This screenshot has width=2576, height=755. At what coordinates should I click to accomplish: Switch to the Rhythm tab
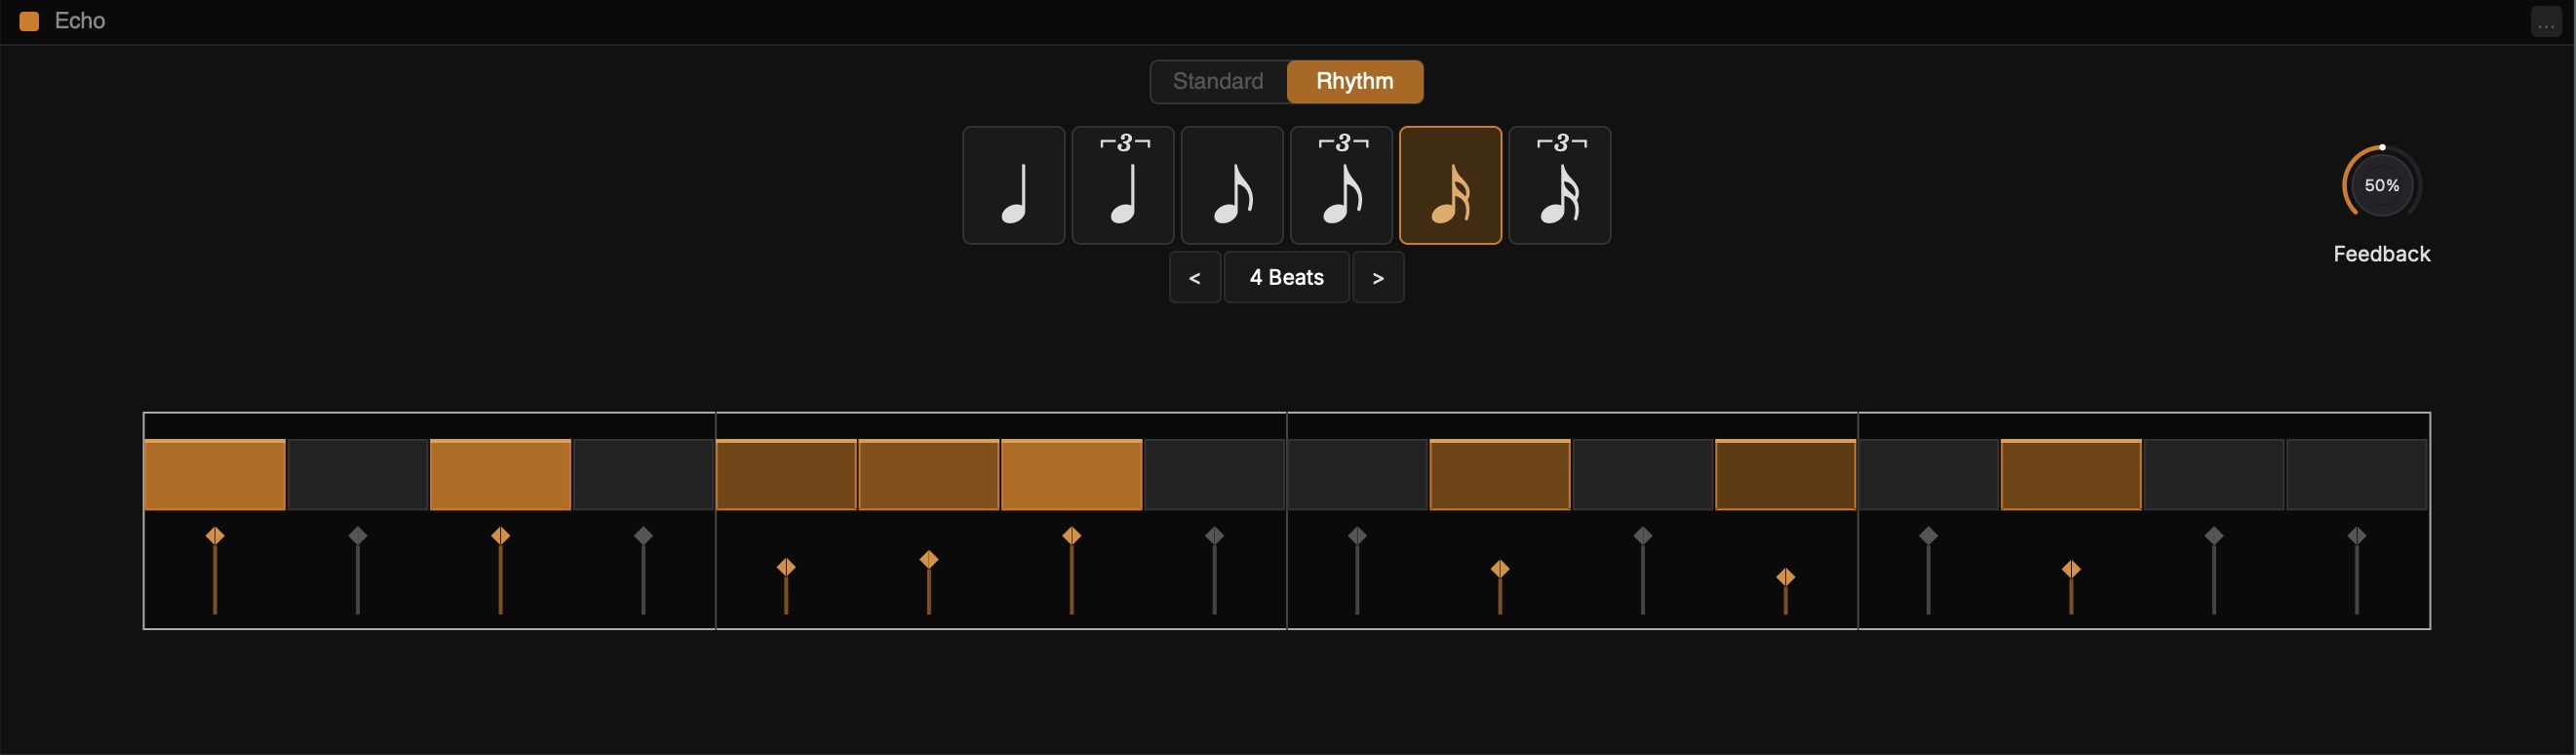tap(1355, 81)
